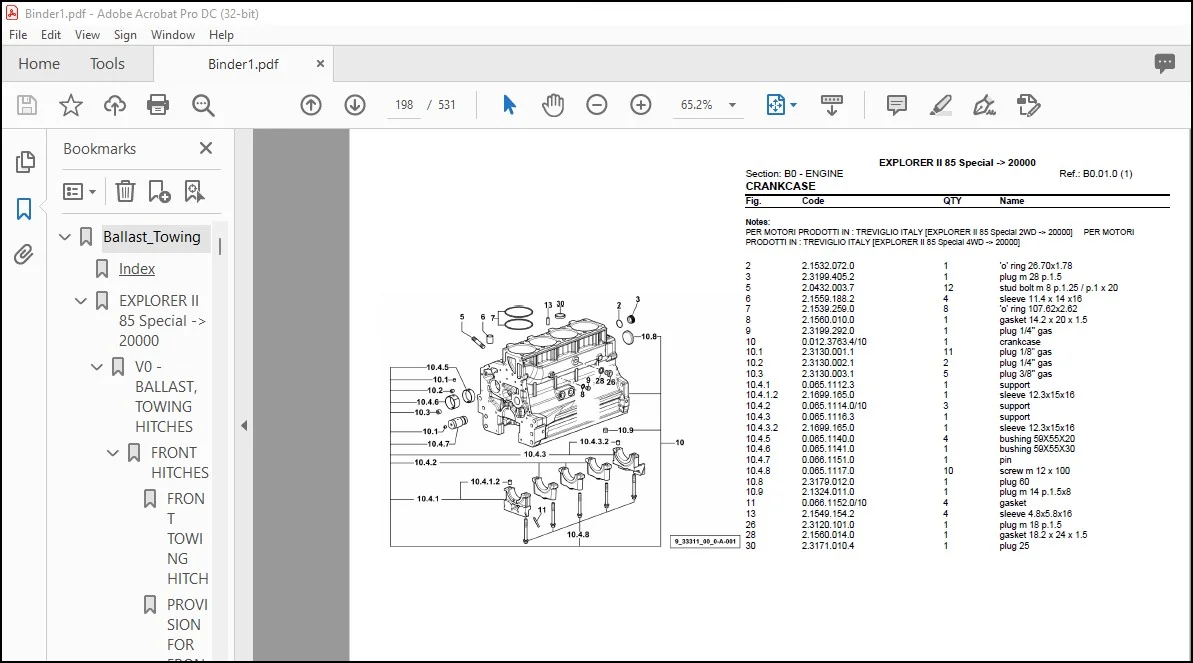This screenshot has height=663, width=1193.
Task: Select the Highlight text pen tool
Action: pos(941,105)
